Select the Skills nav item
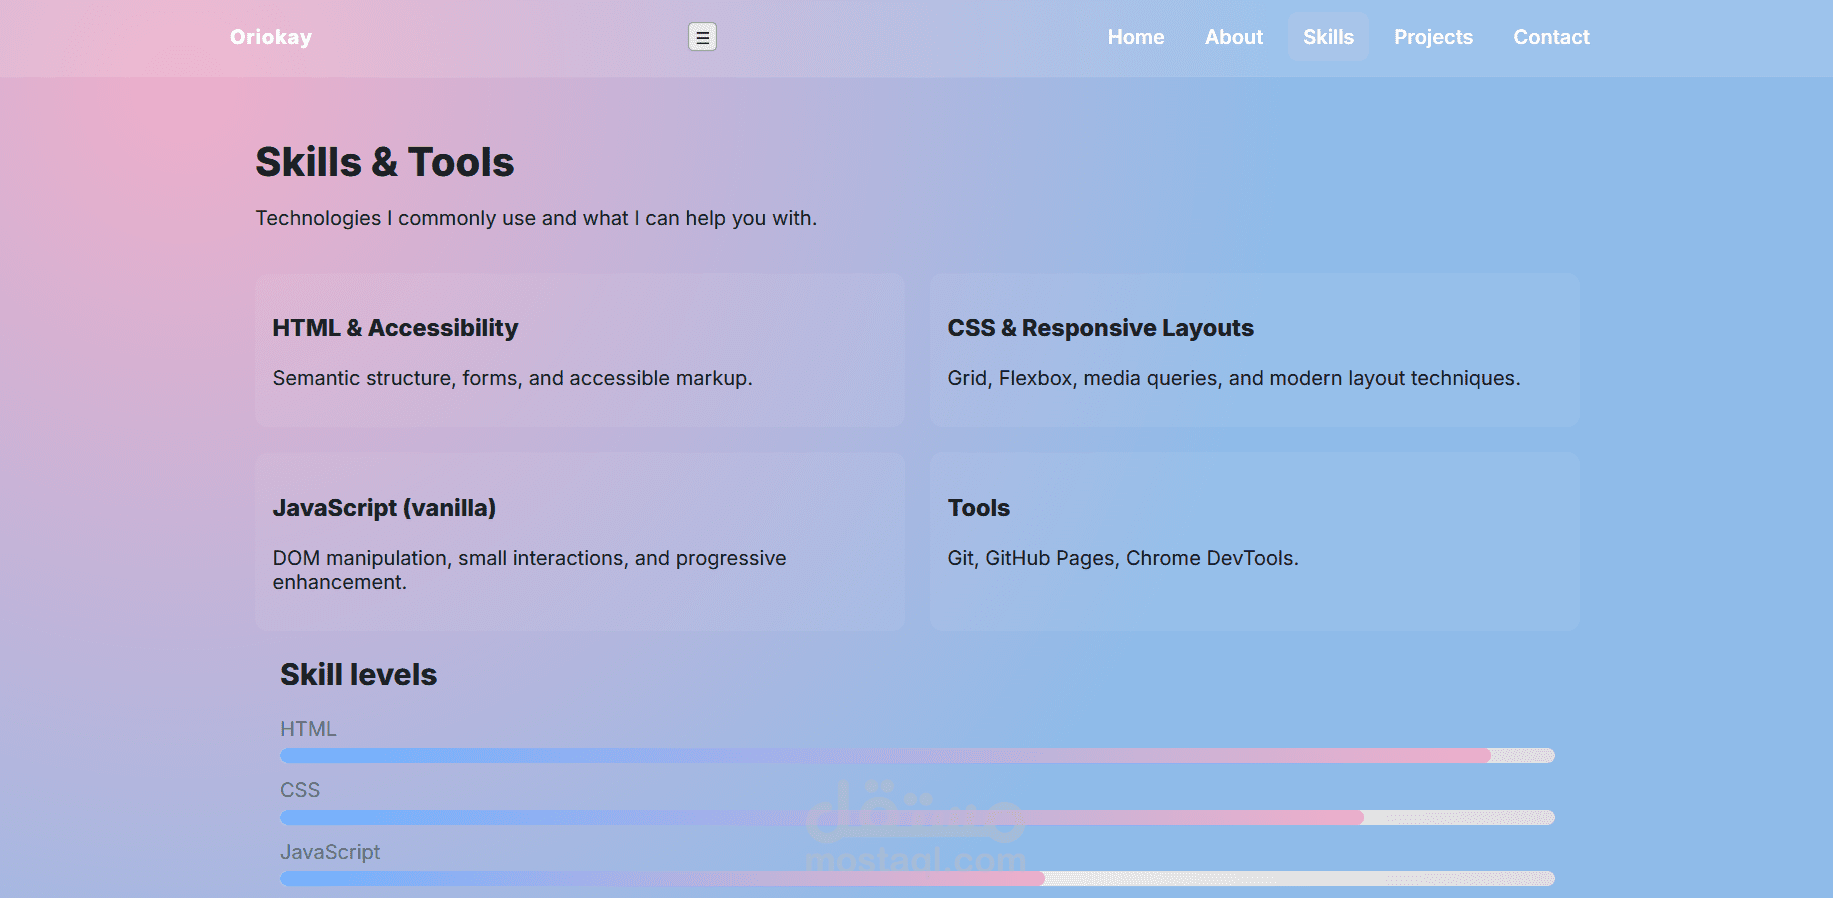Screen dimensions: 1833x898 point(1328,37)
